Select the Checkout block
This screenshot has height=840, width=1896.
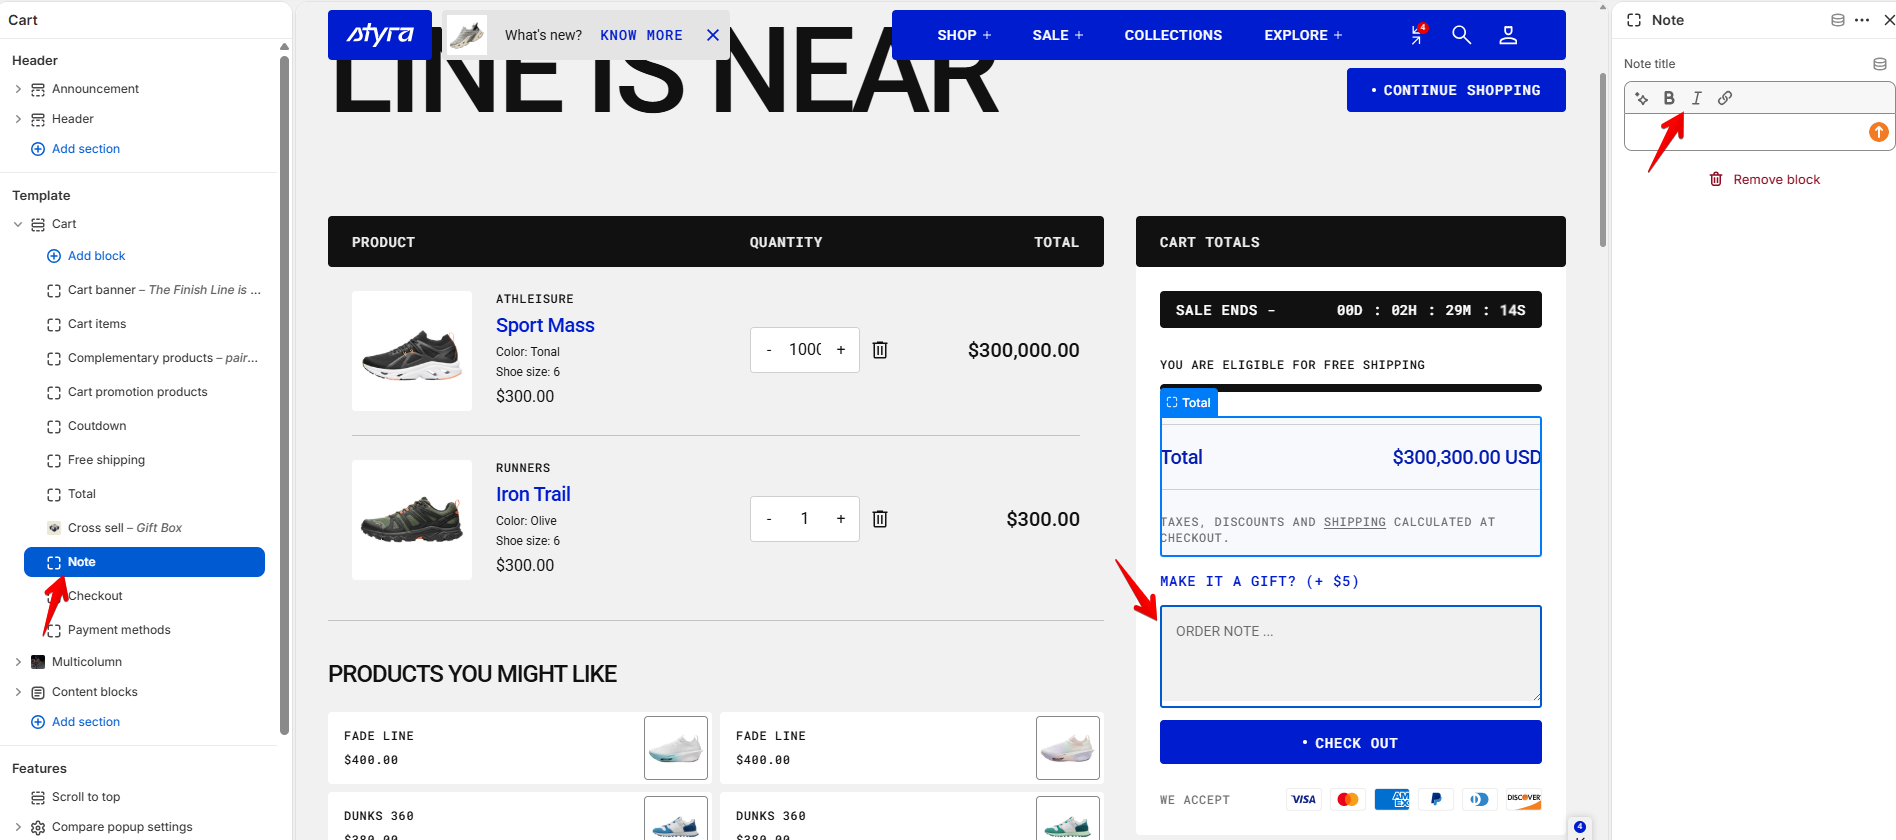coord(144,596)
